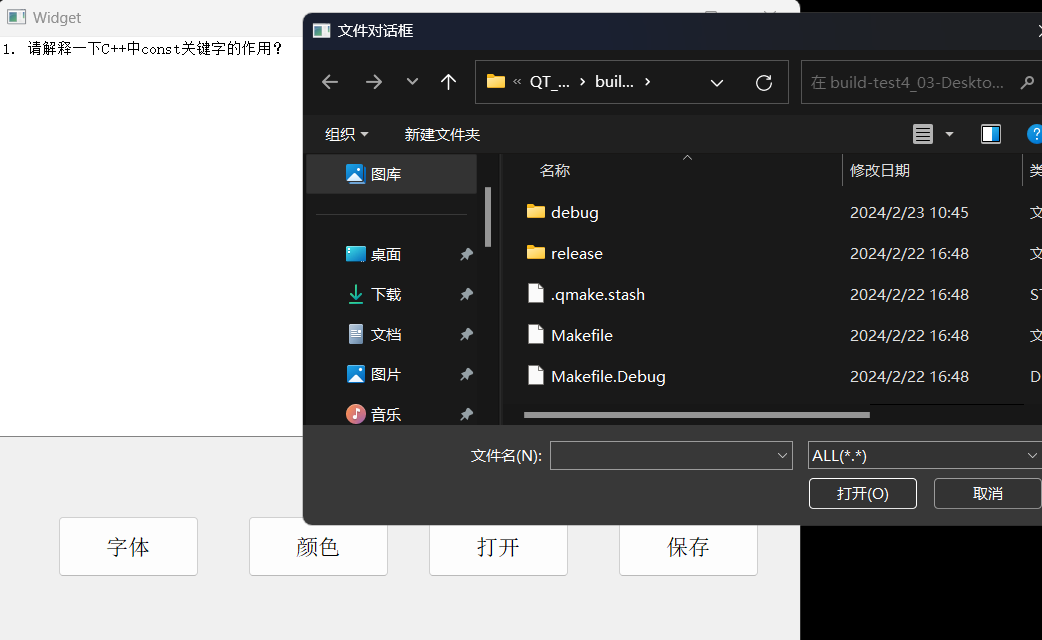Refresh the current folder listing
The width and height of the screenshot is (1042, 640).
(x=764, y=82)
